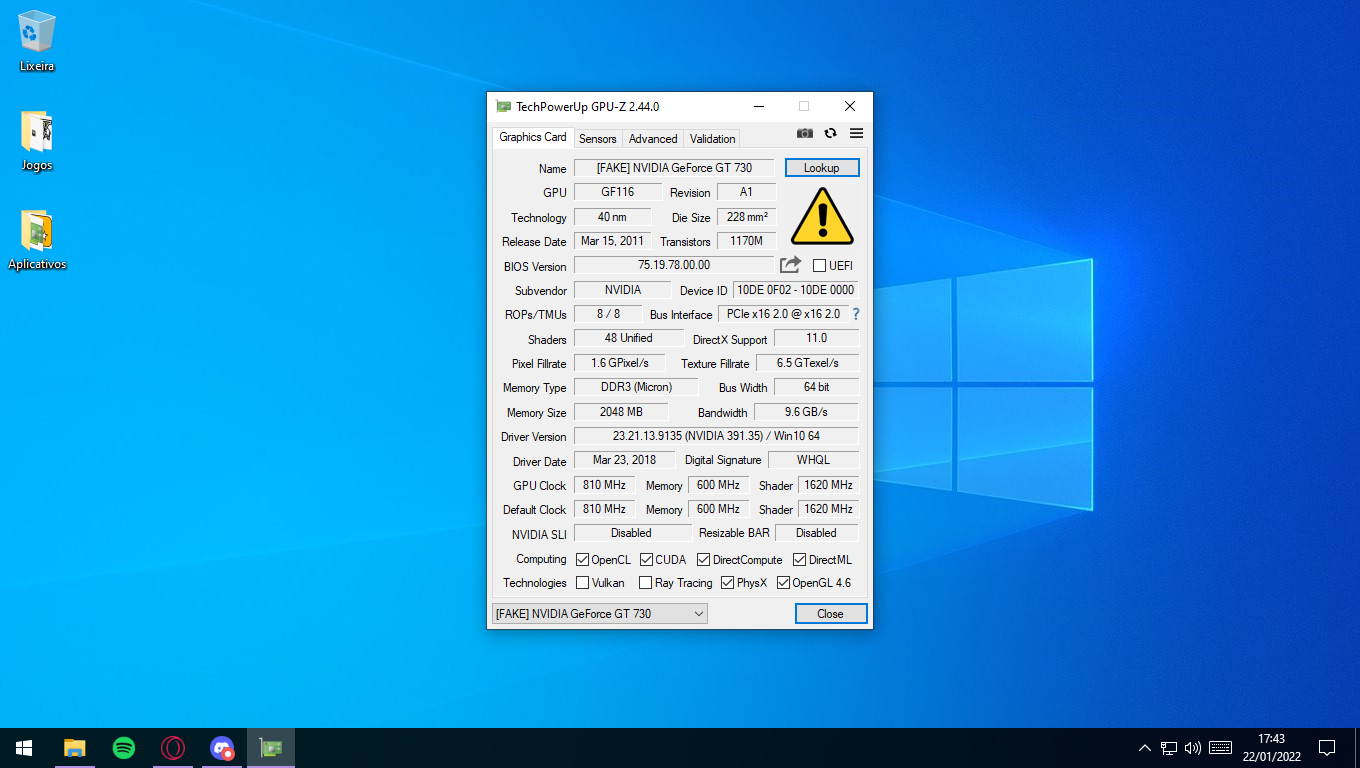Select the Jogos folder on desktop
Screen dimensions: 1360x768
pos(37,140)
